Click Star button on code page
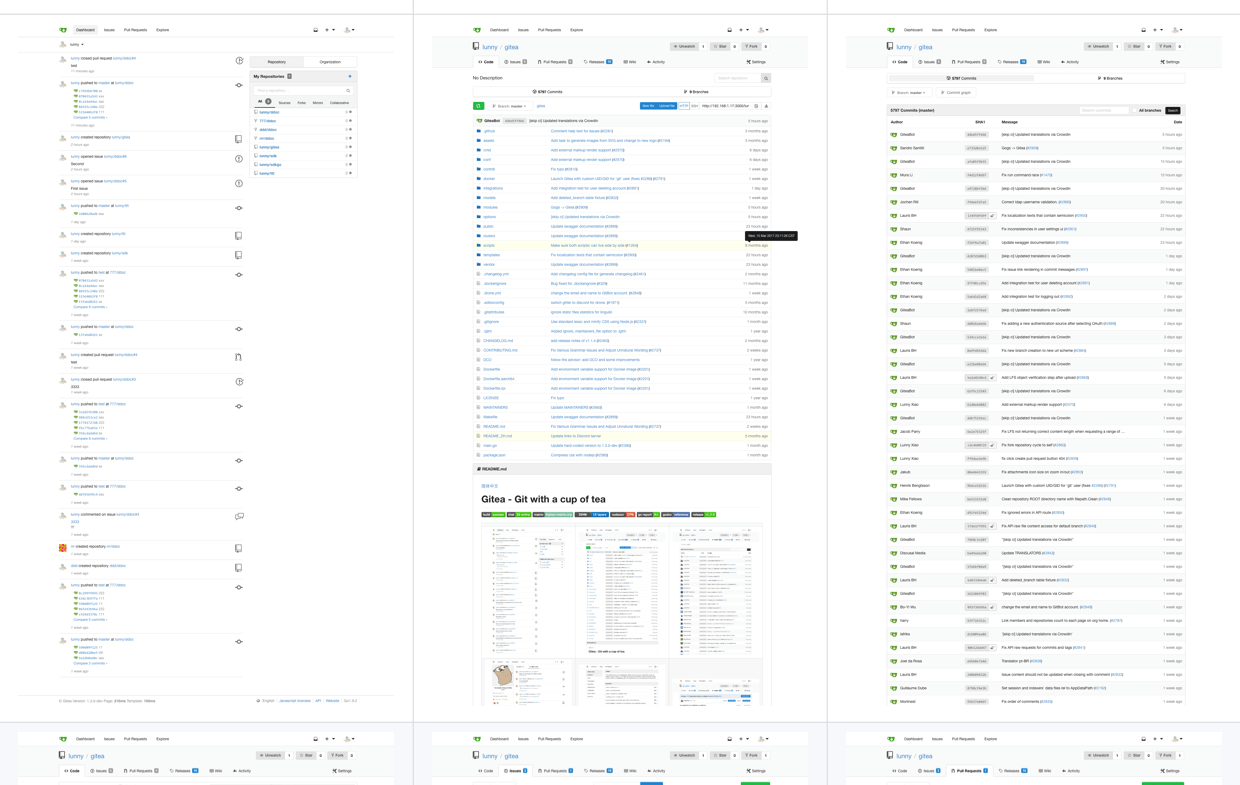Screen dimensions: 1240x785 720,46
